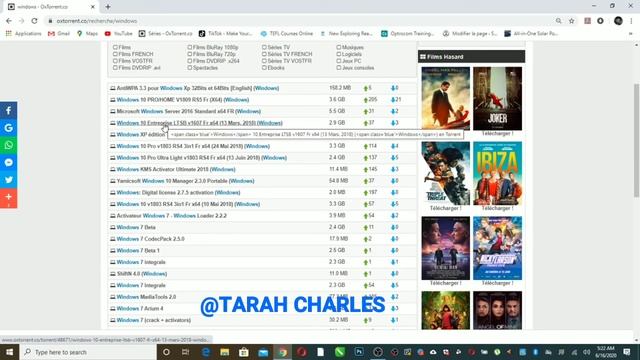Share via the Twitter sidebar icon
The height and width of the screenshot is (360, 640).
click(9, 179)
